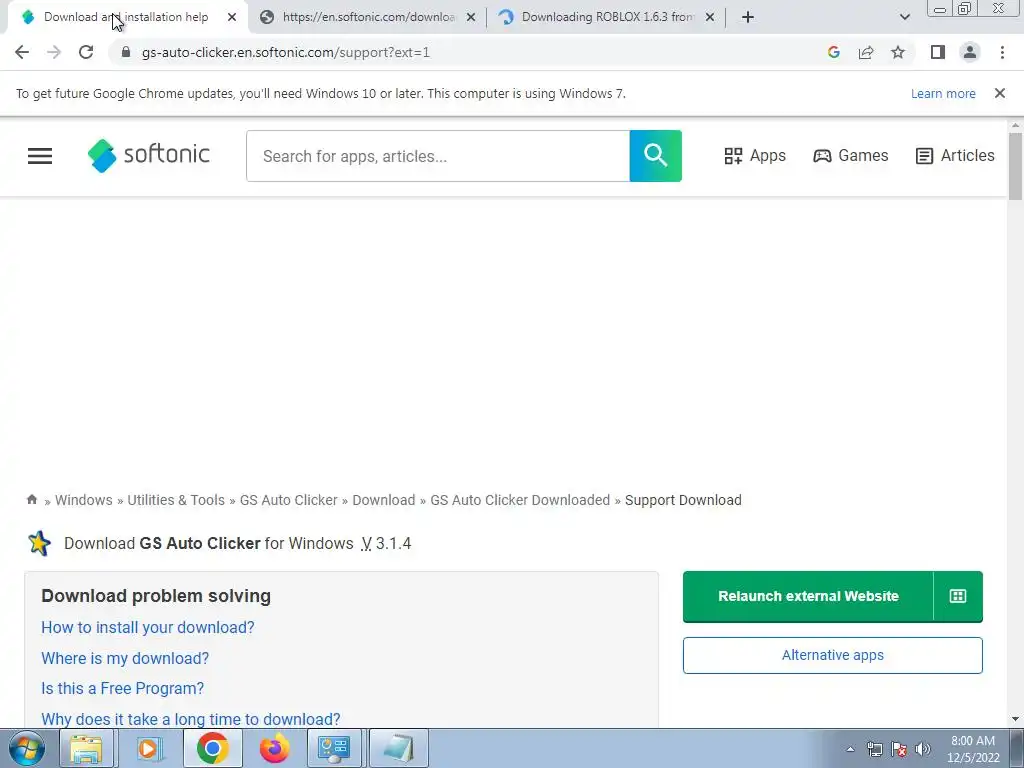The image size is (1024, 768).
Task: Click Utilities & Tools breadcrumb link
Action: tap(176, 500)
